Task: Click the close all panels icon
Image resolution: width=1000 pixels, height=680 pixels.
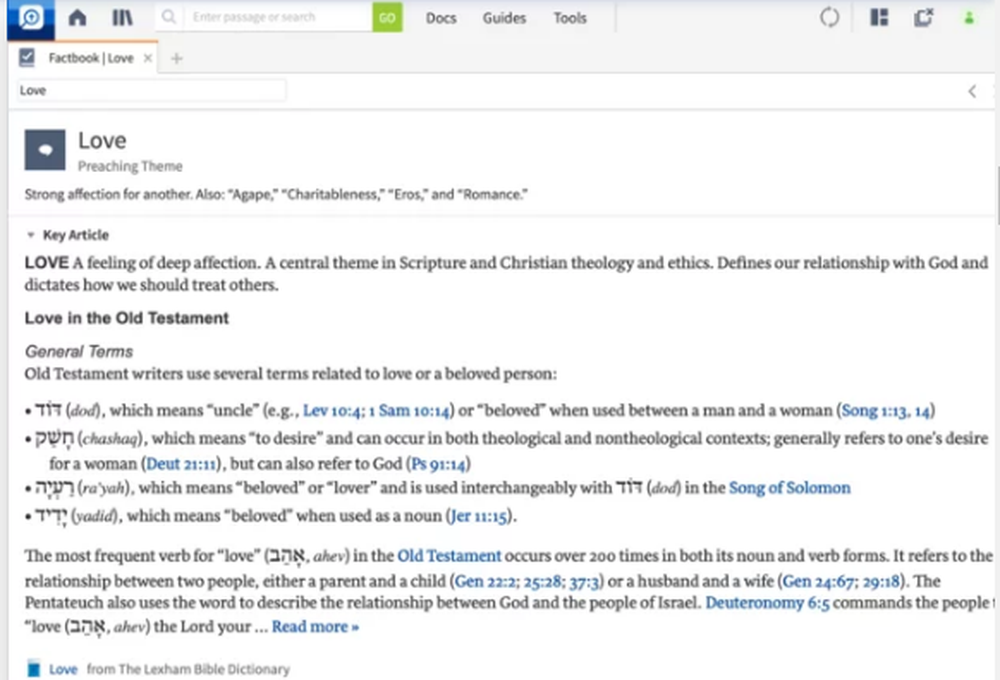Action: 923,17
